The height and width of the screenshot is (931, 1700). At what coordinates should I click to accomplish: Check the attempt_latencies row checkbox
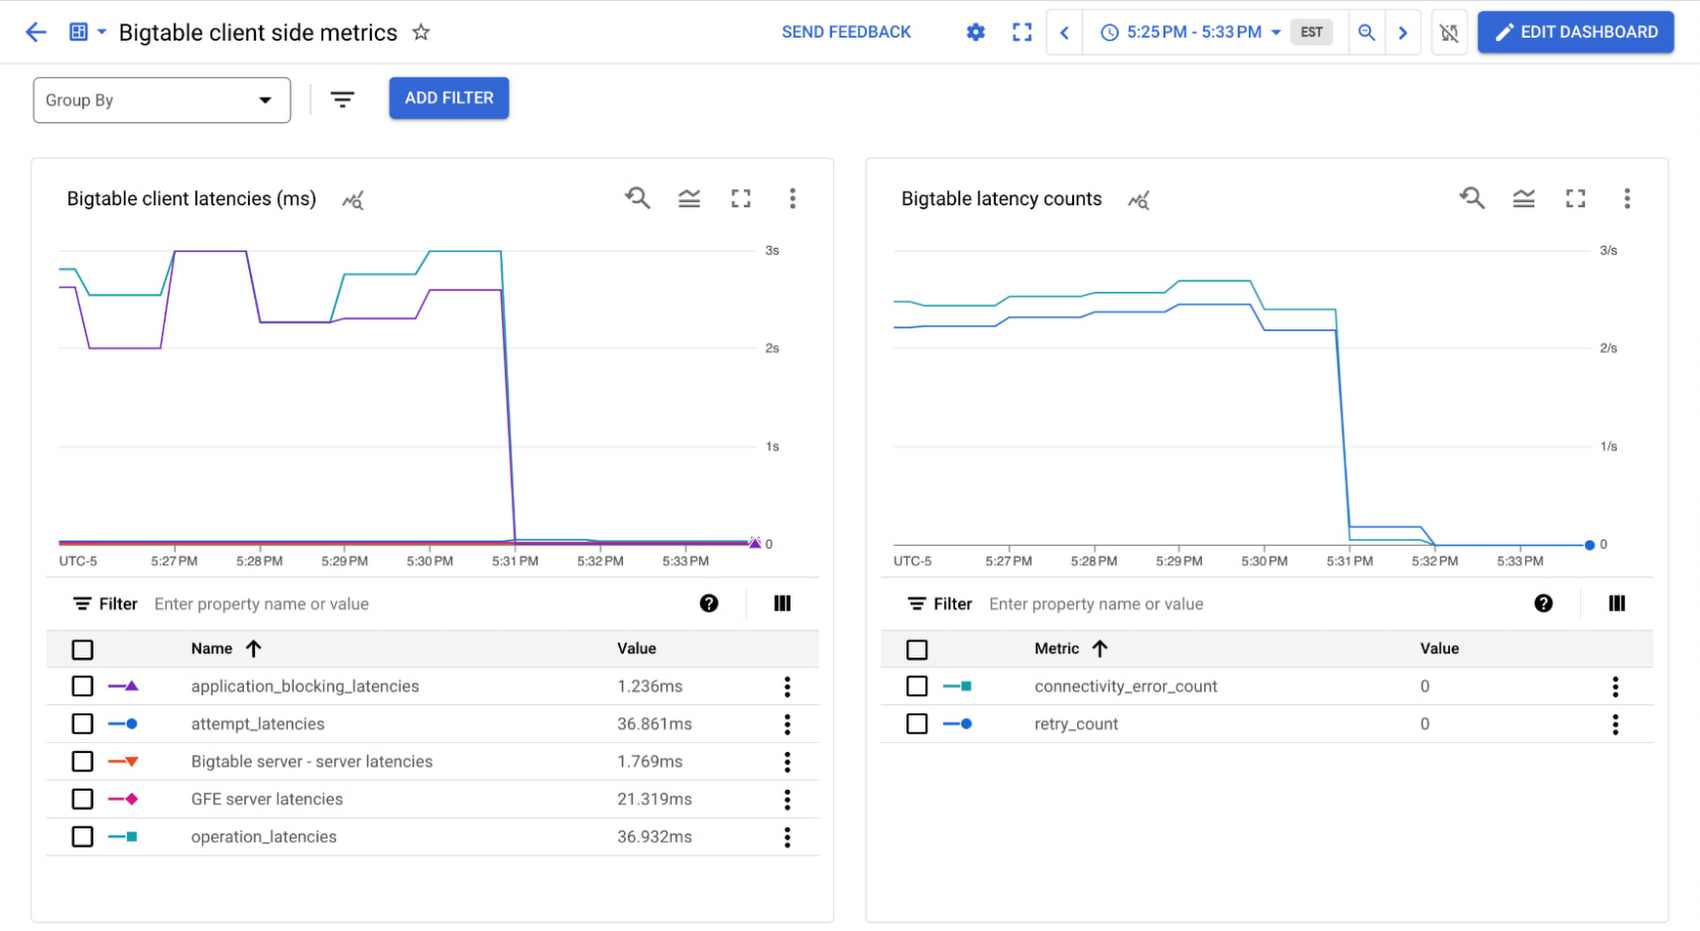pyautogui.click(x=83, y=724)
